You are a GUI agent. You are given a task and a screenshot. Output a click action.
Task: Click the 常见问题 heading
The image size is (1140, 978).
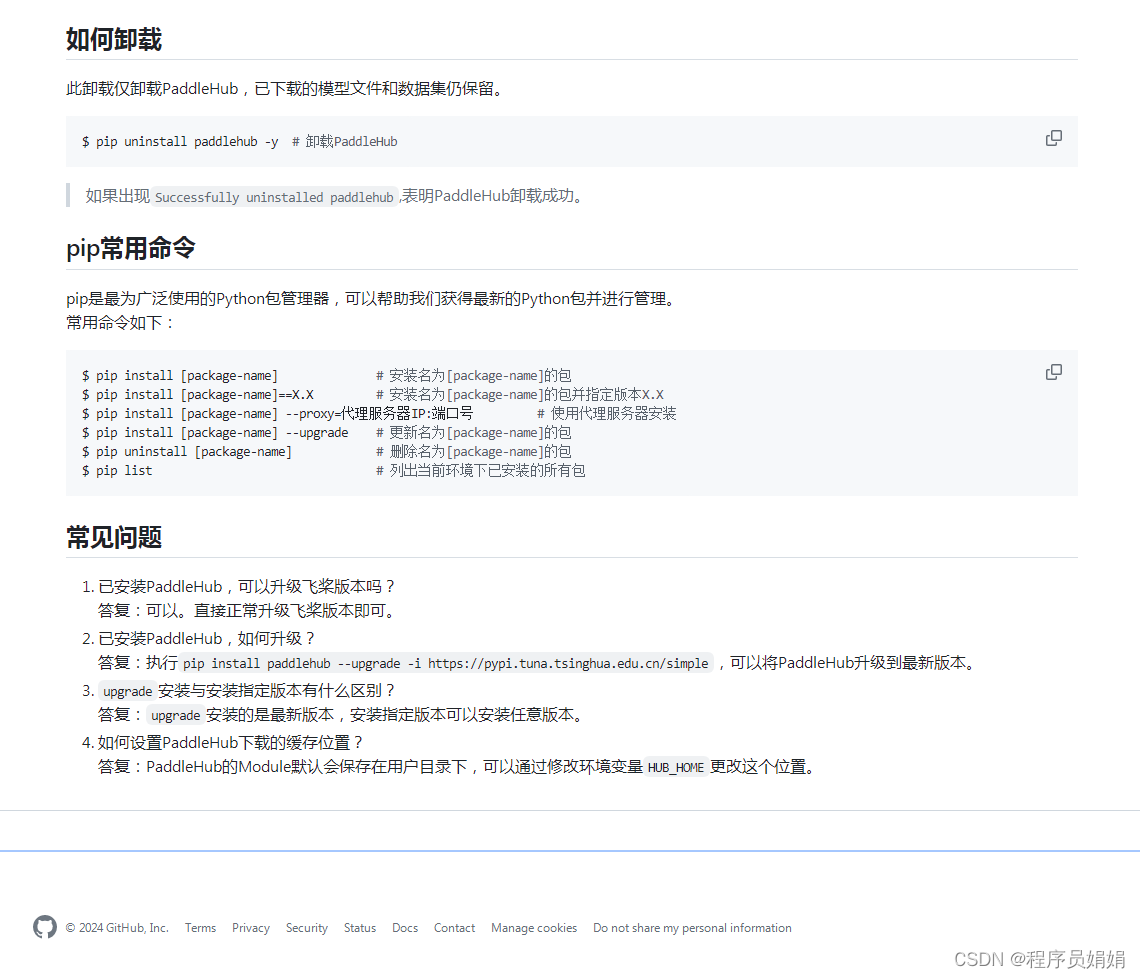tap(114, 537)
